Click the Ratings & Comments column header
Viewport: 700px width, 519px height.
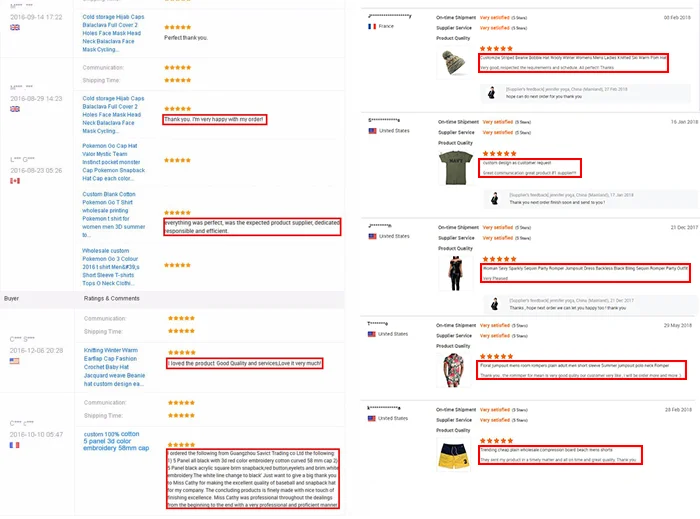(112, 299)
